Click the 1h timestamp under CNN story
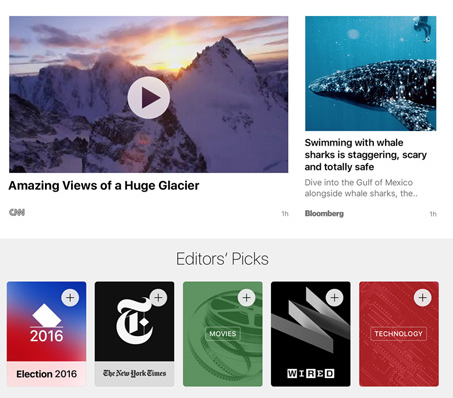453x398 pixels. tap(285, 214)
